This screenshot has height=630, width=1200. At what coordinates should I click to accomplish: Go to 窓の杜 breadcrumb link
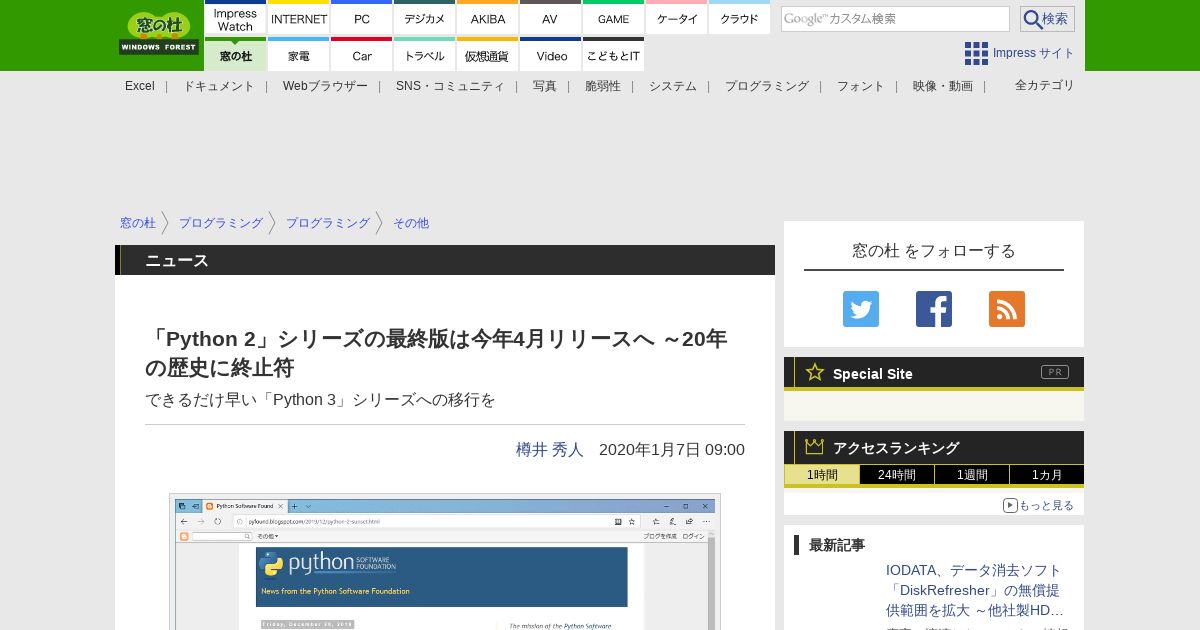point(138,223)
